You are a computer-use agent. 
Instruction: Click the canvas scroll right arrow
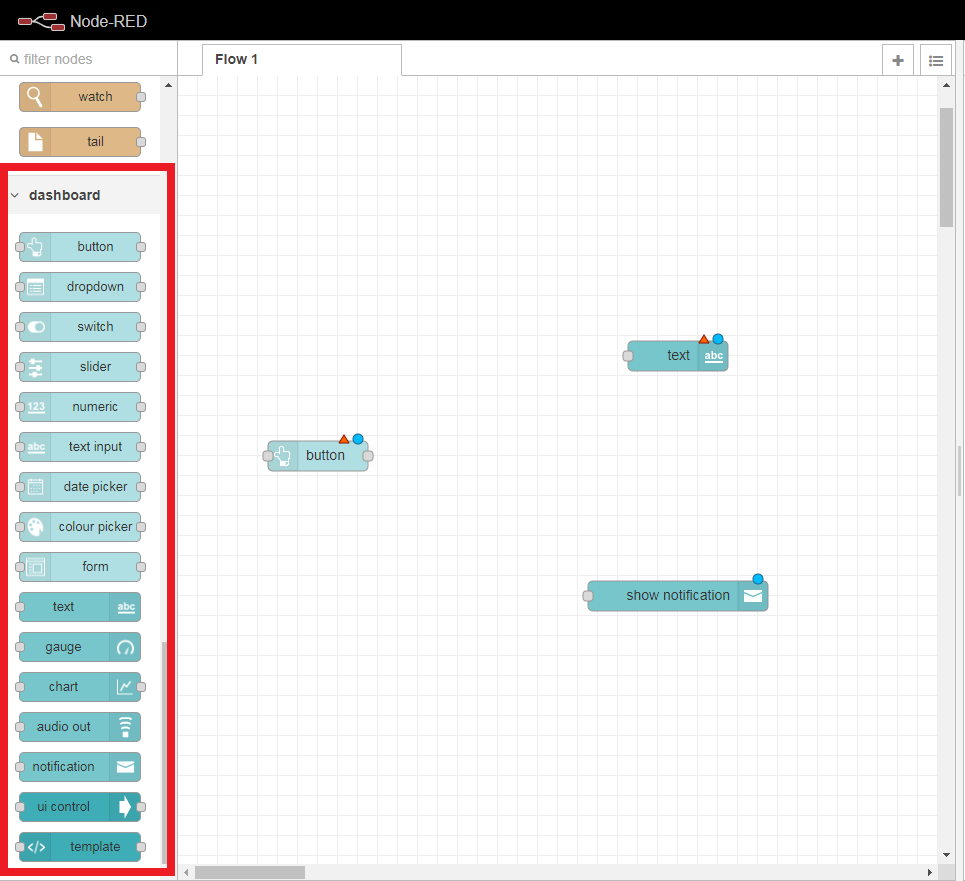pyautogui.click(x=930, y=872)
